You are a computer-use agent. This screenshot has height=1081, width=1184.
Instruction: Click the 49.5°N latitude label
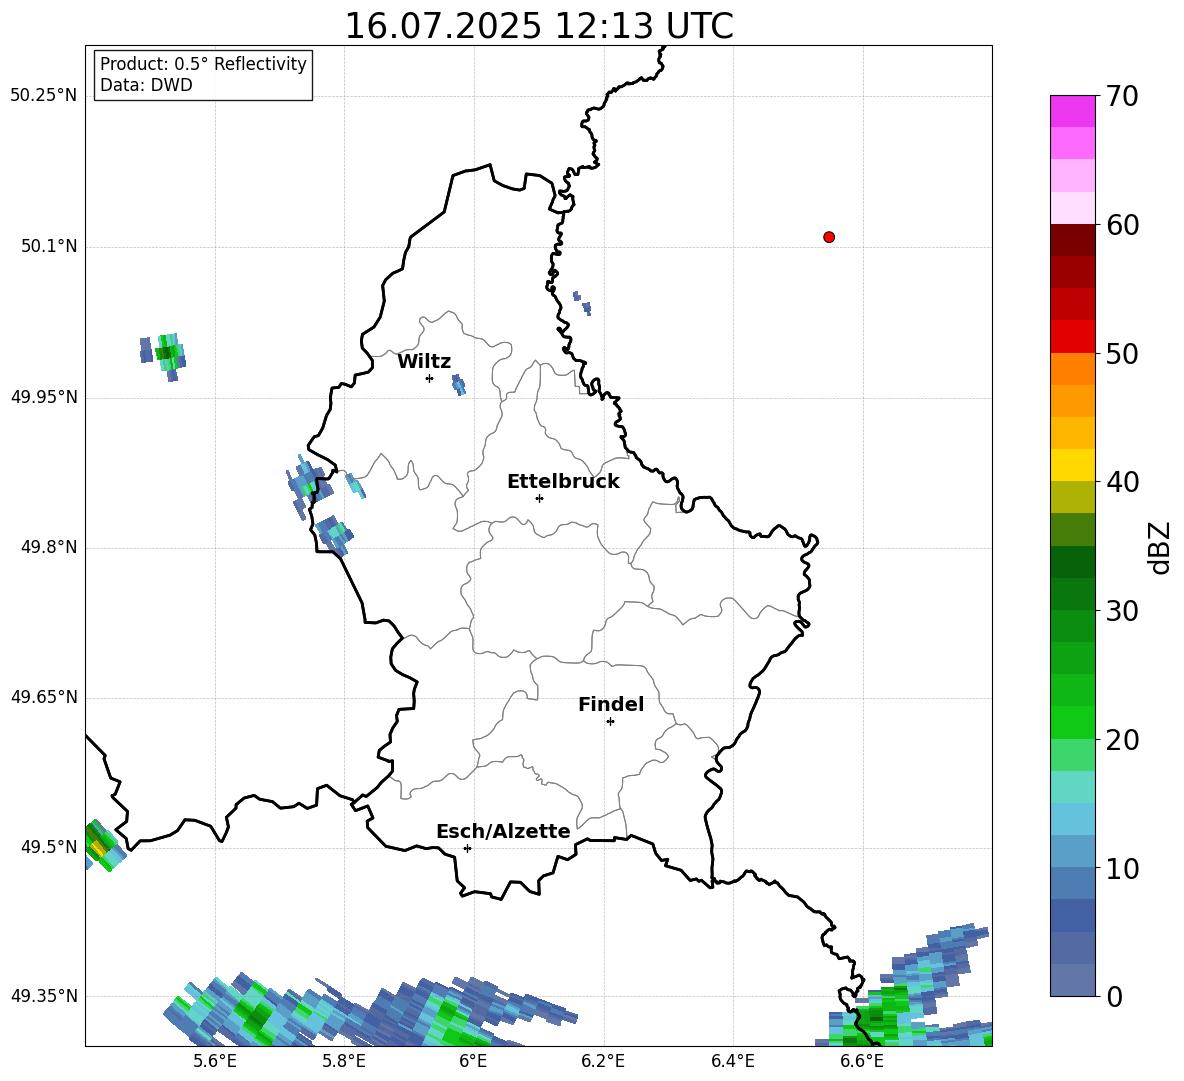[x=49, y=846]
